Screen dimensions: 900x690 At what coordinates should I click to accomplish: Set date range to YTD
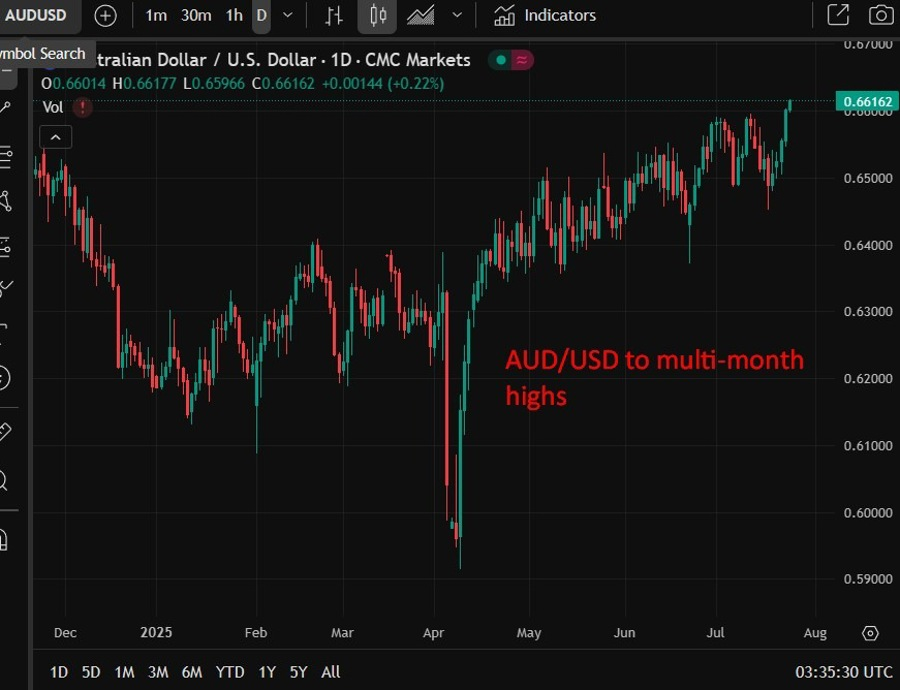tap(230, 672)
